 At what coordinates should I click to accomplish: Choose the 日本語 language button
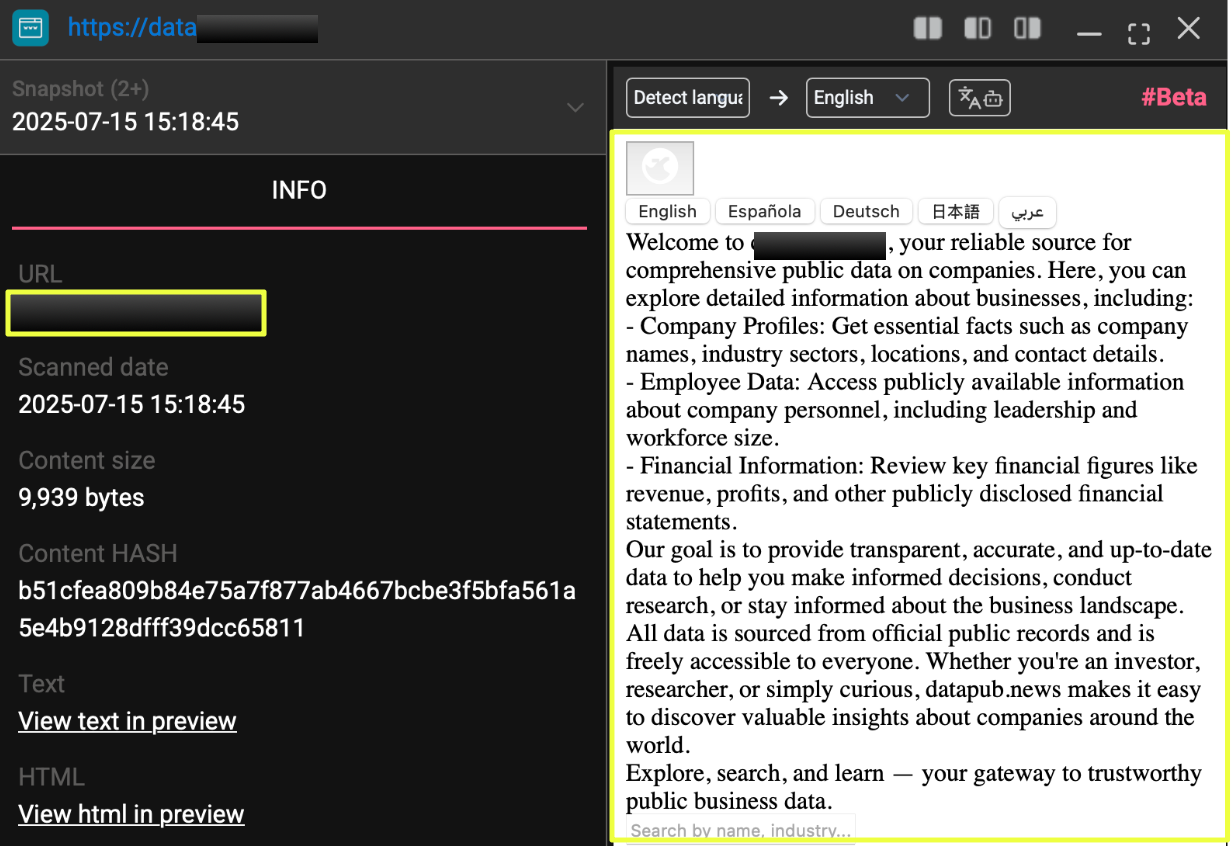click(955, 211)
